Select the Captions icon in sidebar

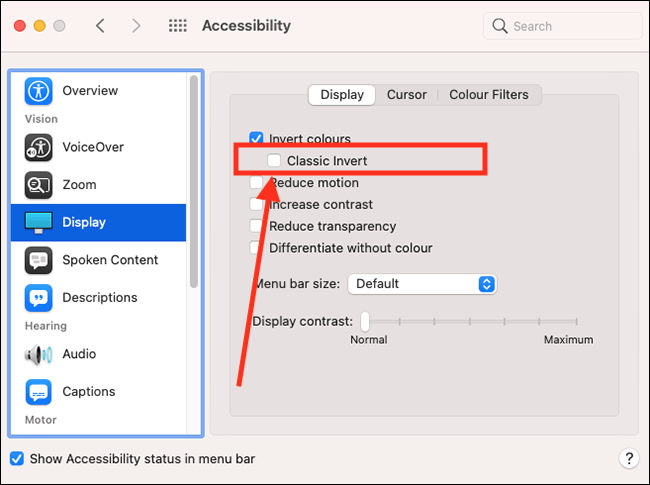coord(38,392)
